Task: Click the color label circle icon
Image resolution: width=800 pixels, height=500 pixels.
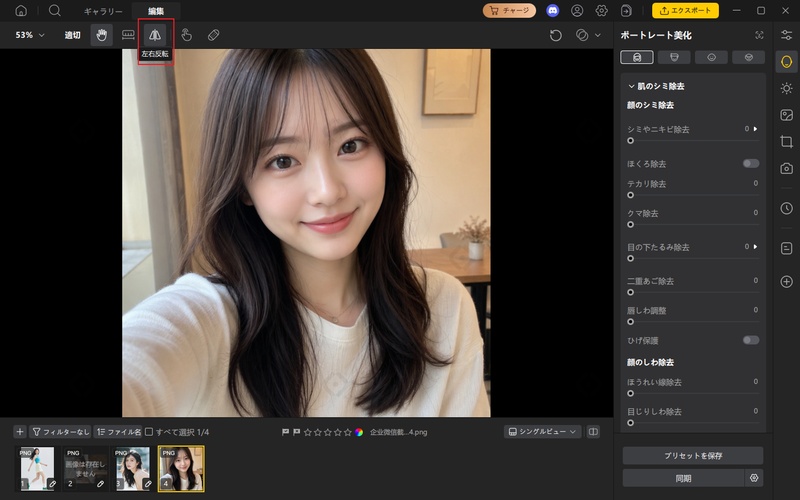Action: point(359,432)
